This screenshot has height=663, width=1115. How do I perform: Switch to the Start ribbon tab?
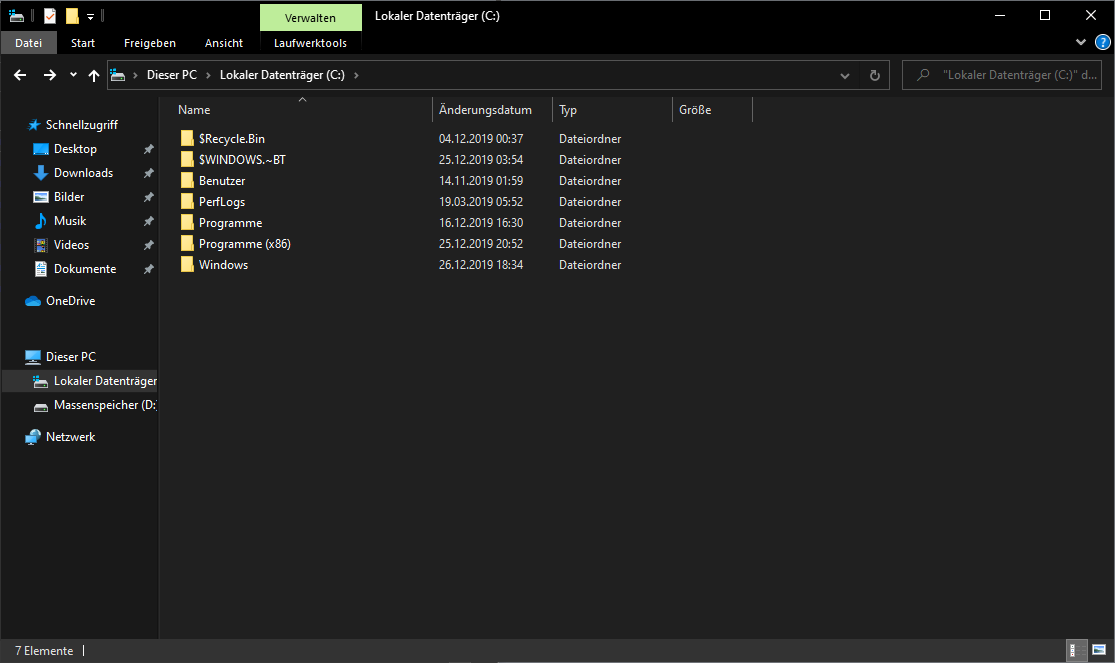coord(83,43)
